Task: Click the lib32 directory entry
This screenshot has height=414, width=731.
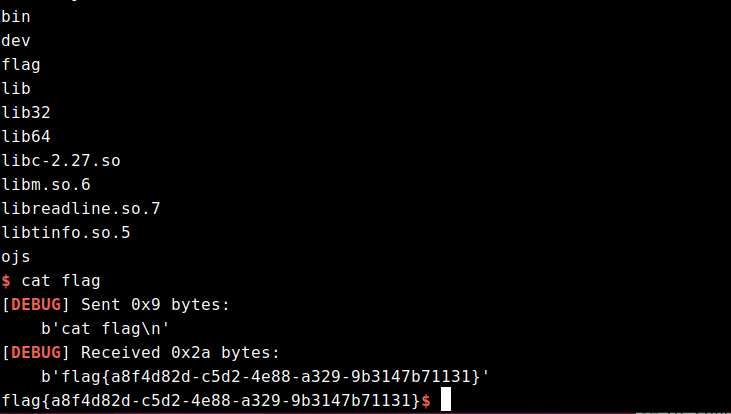Action: click(26, 112)
